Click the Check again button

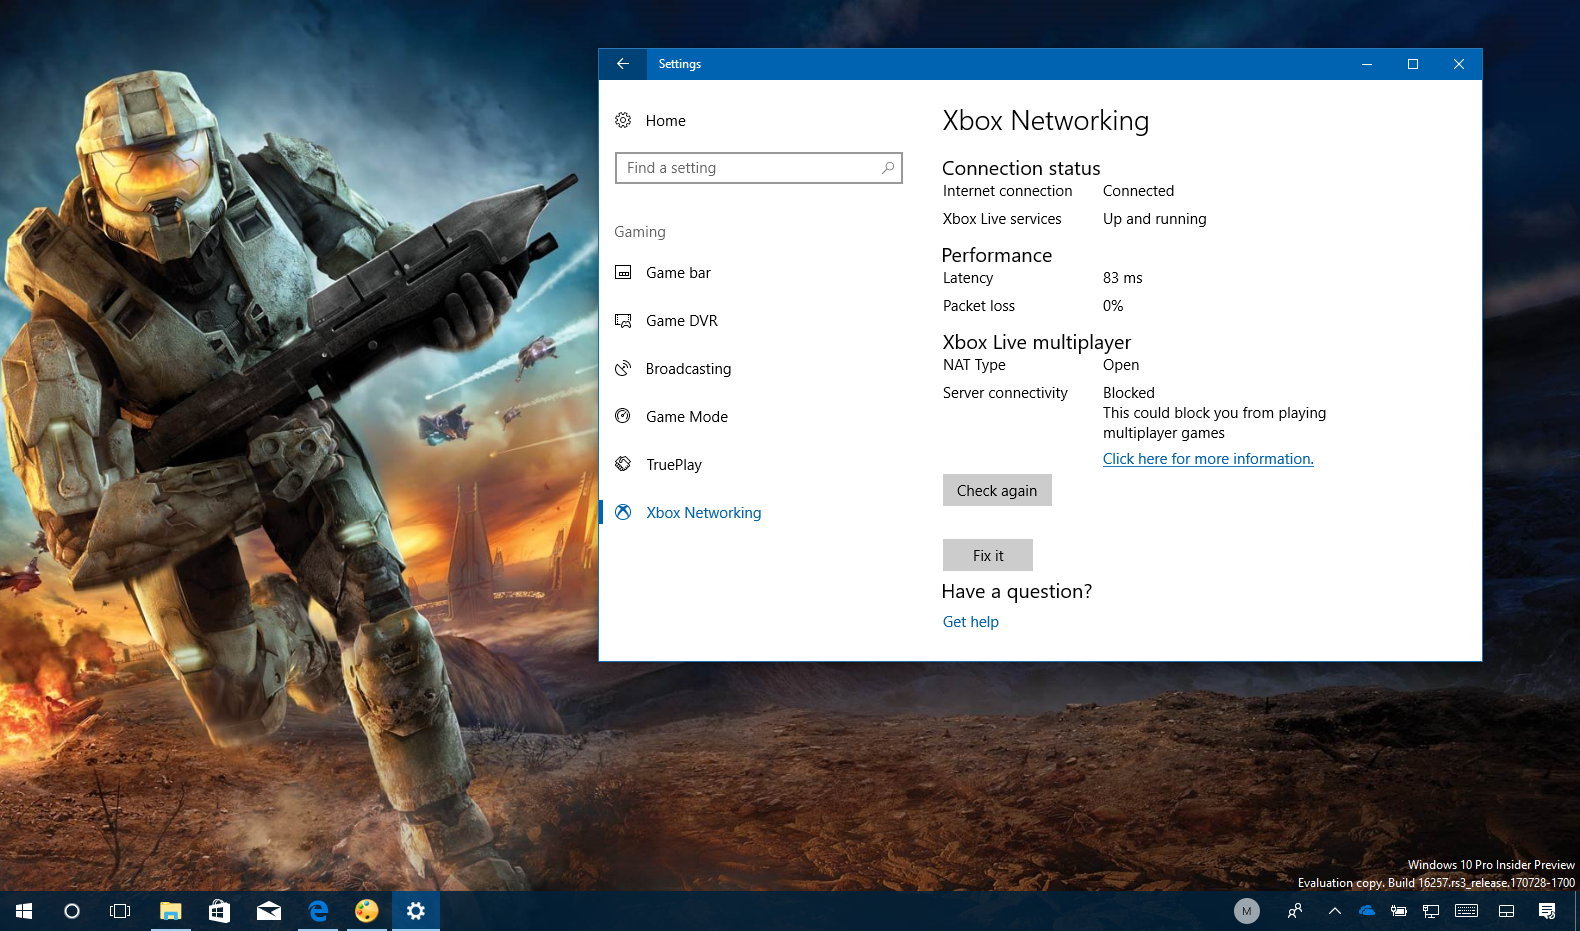click(x=997, y=490)
